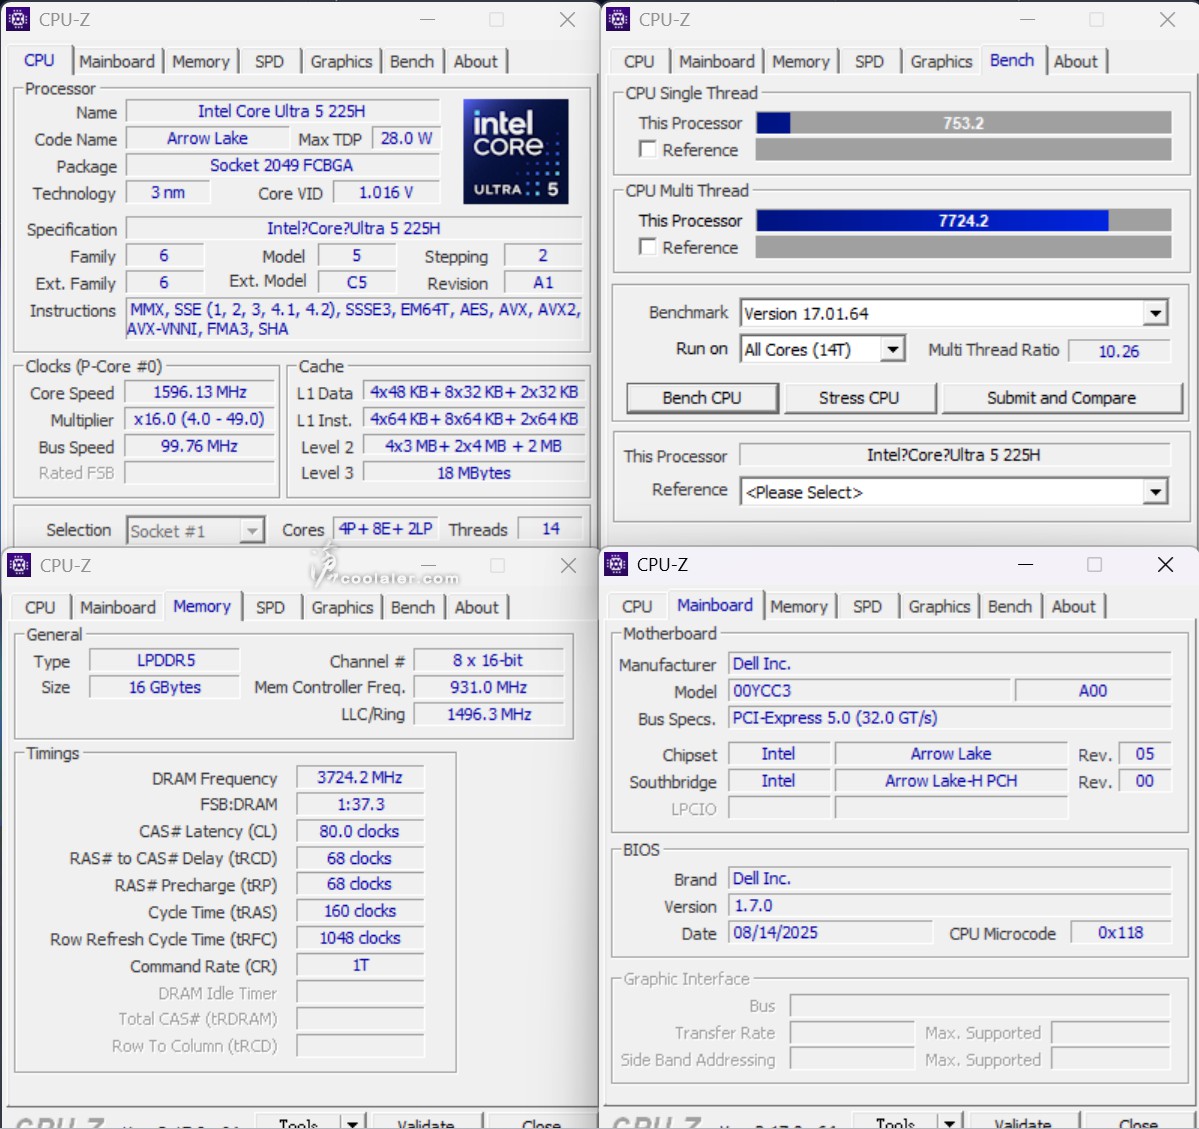
Task: Open Graphics tab in Mainboard window
Action: tap(939, 606)
